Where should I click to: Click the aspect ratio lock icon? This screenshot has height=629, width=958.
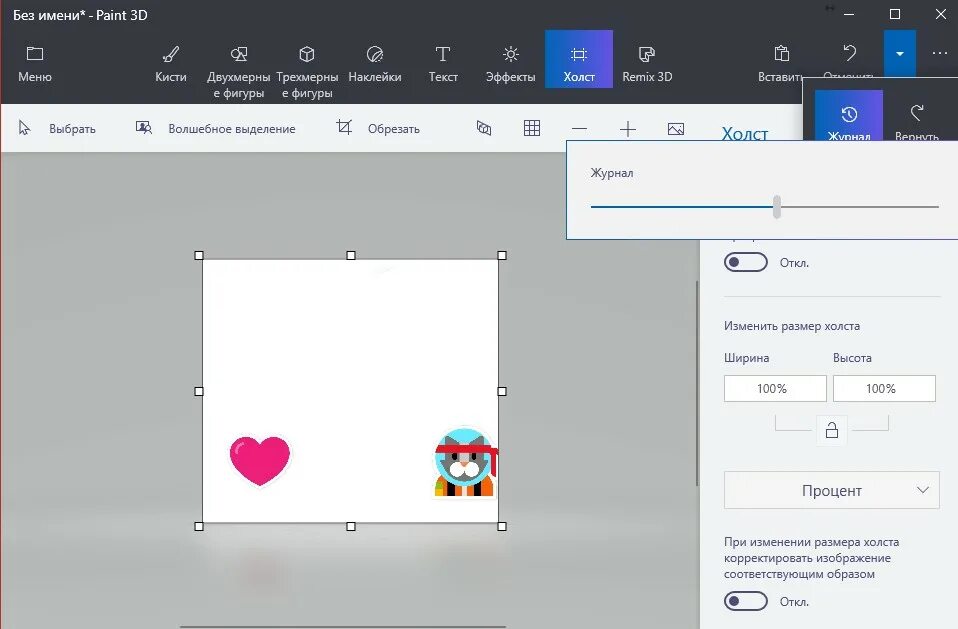pyautogui.click(x=831, y=430)
